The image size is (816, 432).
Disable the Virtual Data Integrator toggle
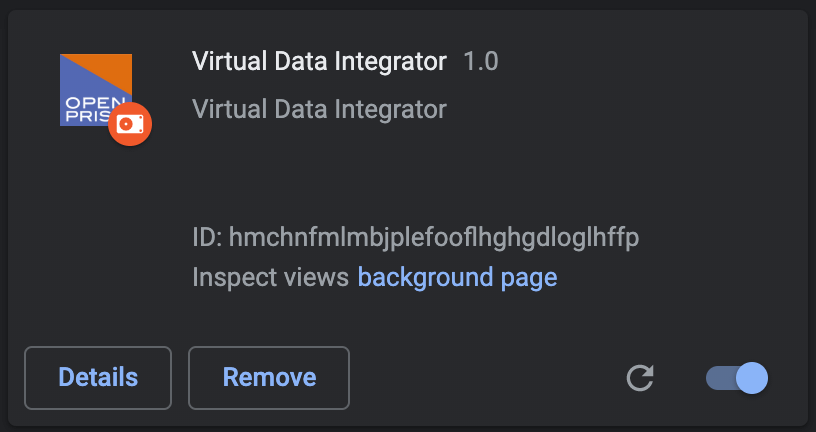pyautogui.click(x=736, y=378)
